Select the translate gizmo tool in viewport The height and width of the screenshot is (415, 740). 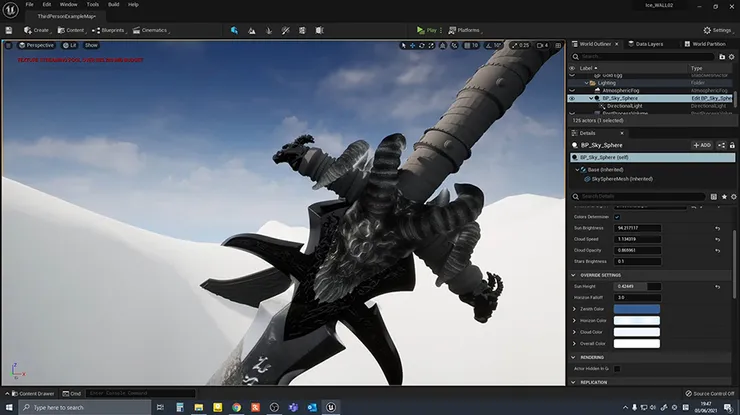412,45
